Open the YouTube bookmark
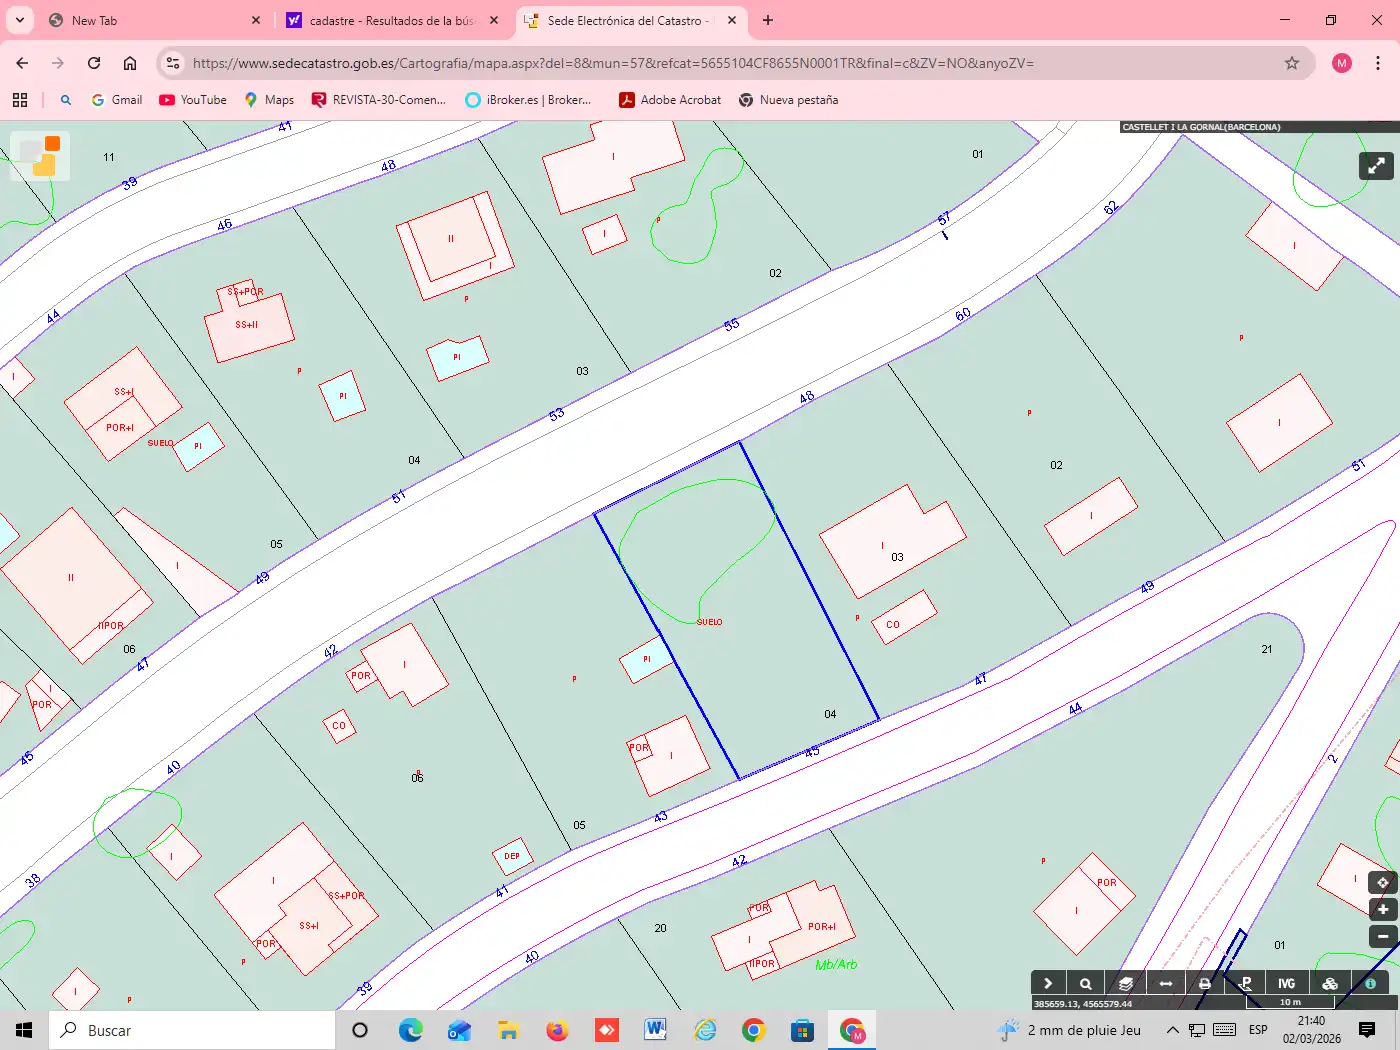This screenshot has height=1050, width=1400. click(193, 100)
